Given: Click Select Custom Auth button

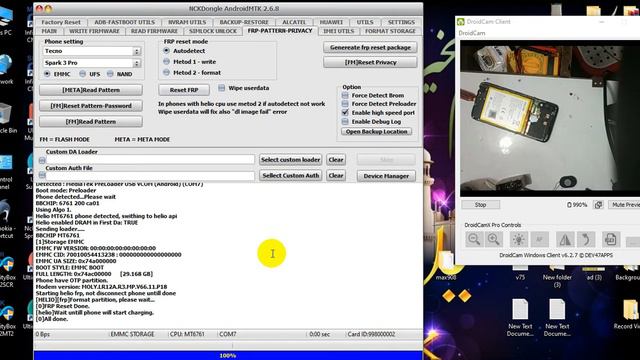Looking at the screenshot, I should [x=291, y=176].
